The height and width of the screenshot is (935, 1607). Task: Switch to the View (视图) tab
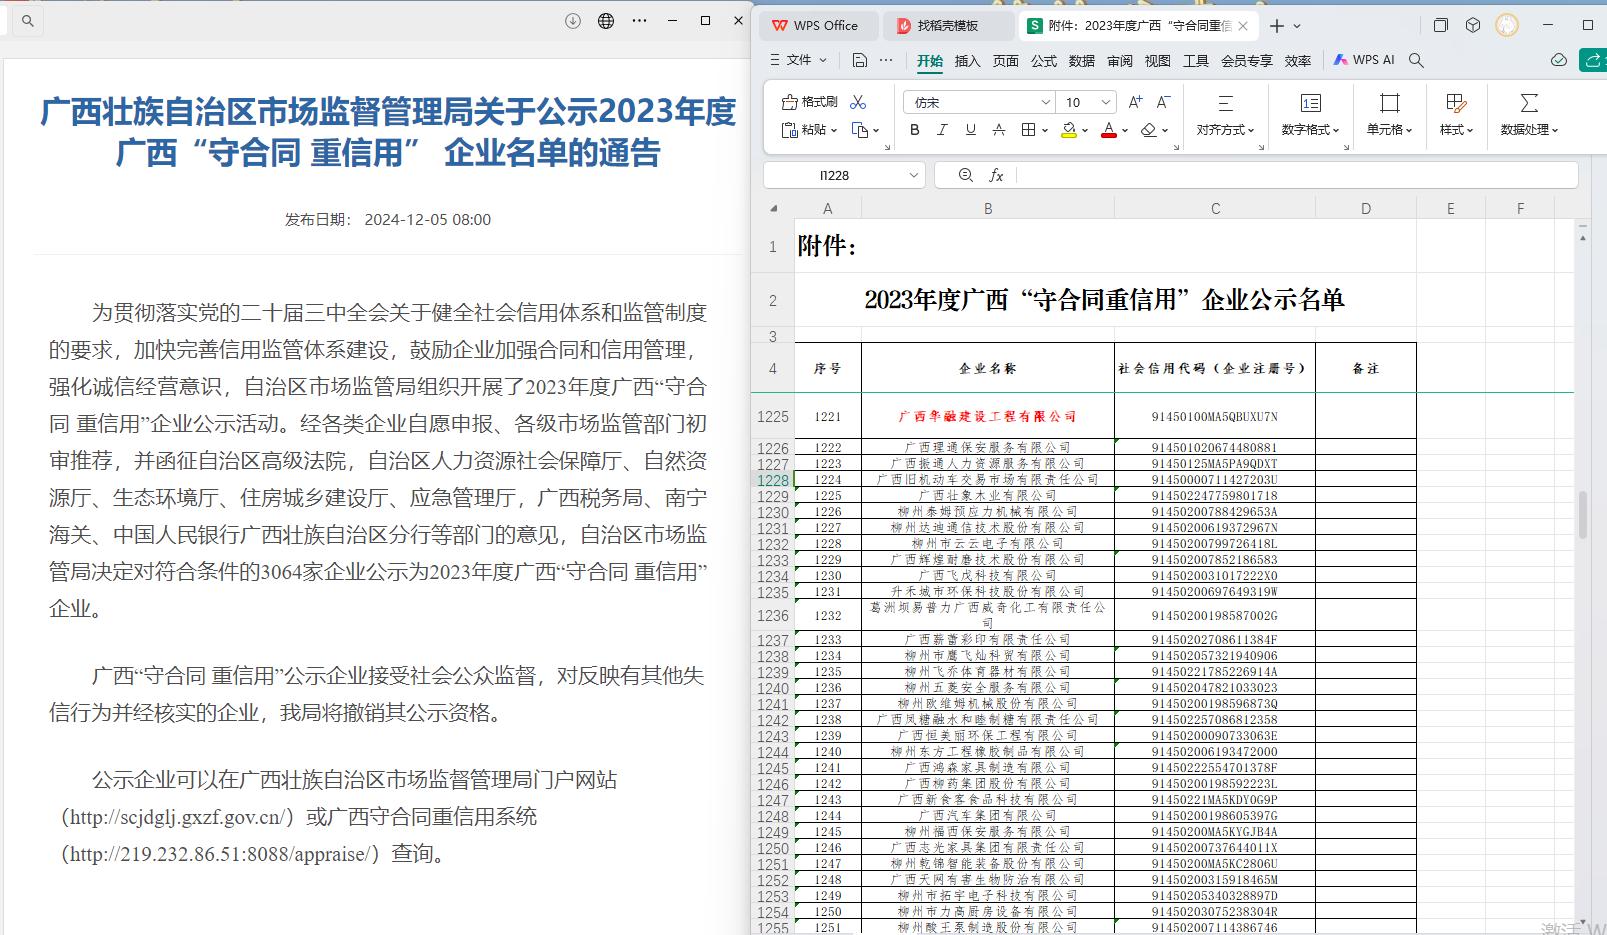tap(1158, 61)
